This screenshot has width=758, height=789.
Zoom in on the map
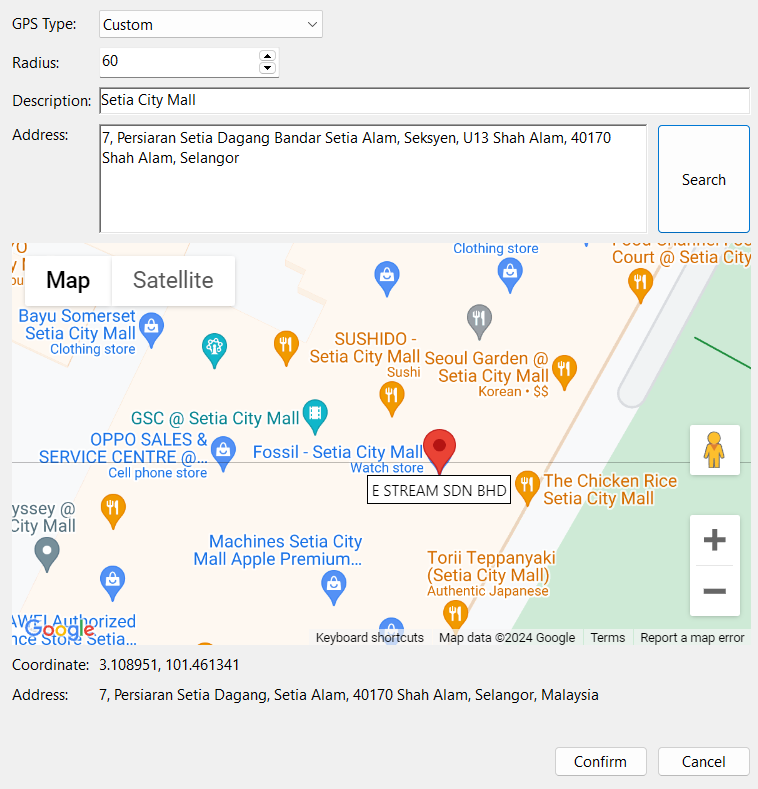714,540
